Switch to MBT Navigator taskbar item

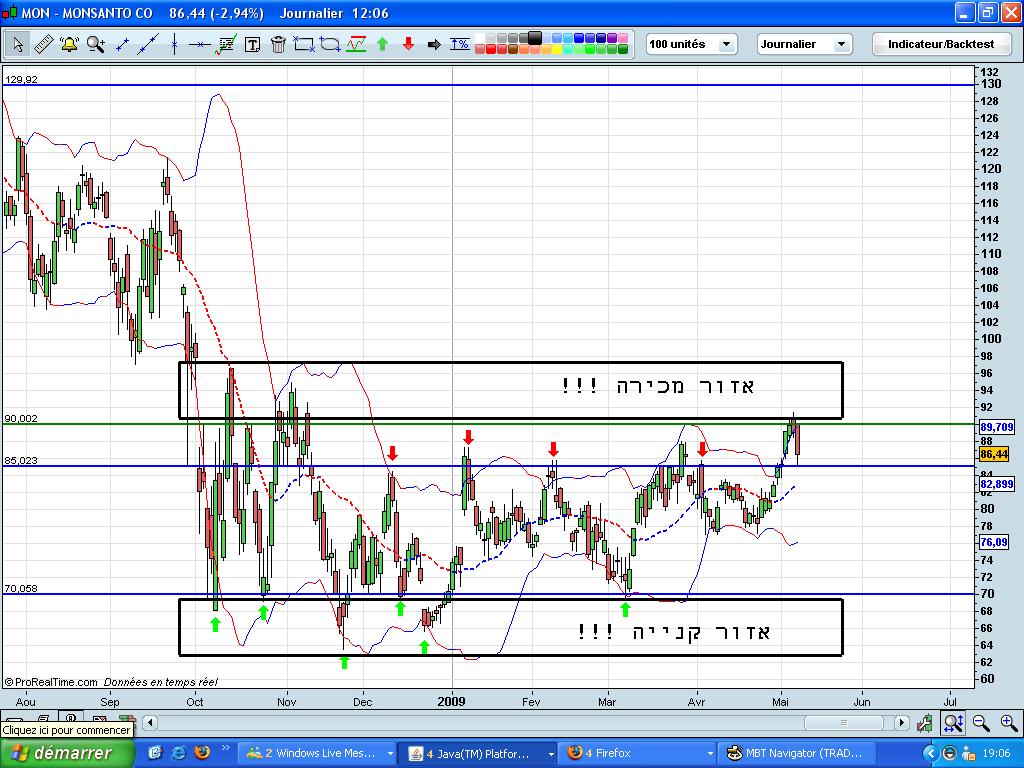pyautogui.click(x=797, y=753)
